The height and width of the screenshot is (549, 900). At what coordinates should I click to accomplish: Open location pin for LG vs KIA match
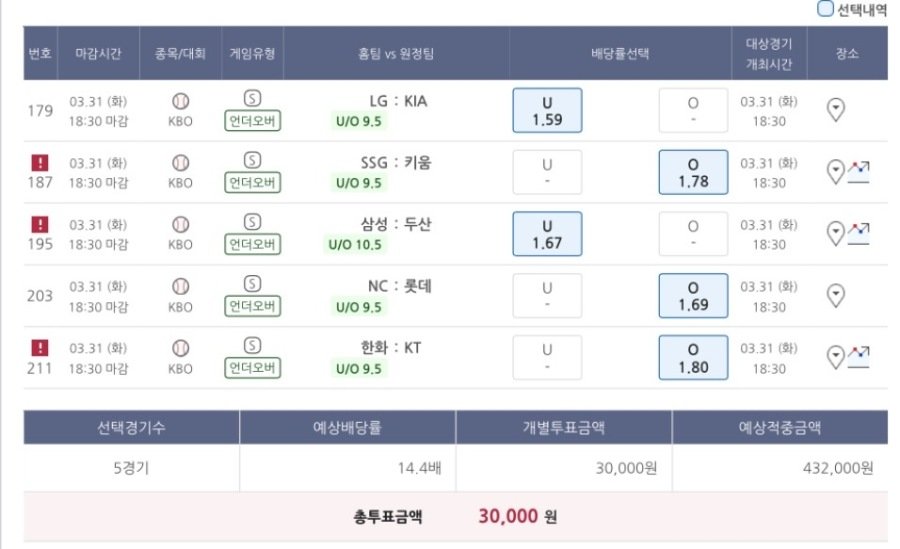pos(837,110)
